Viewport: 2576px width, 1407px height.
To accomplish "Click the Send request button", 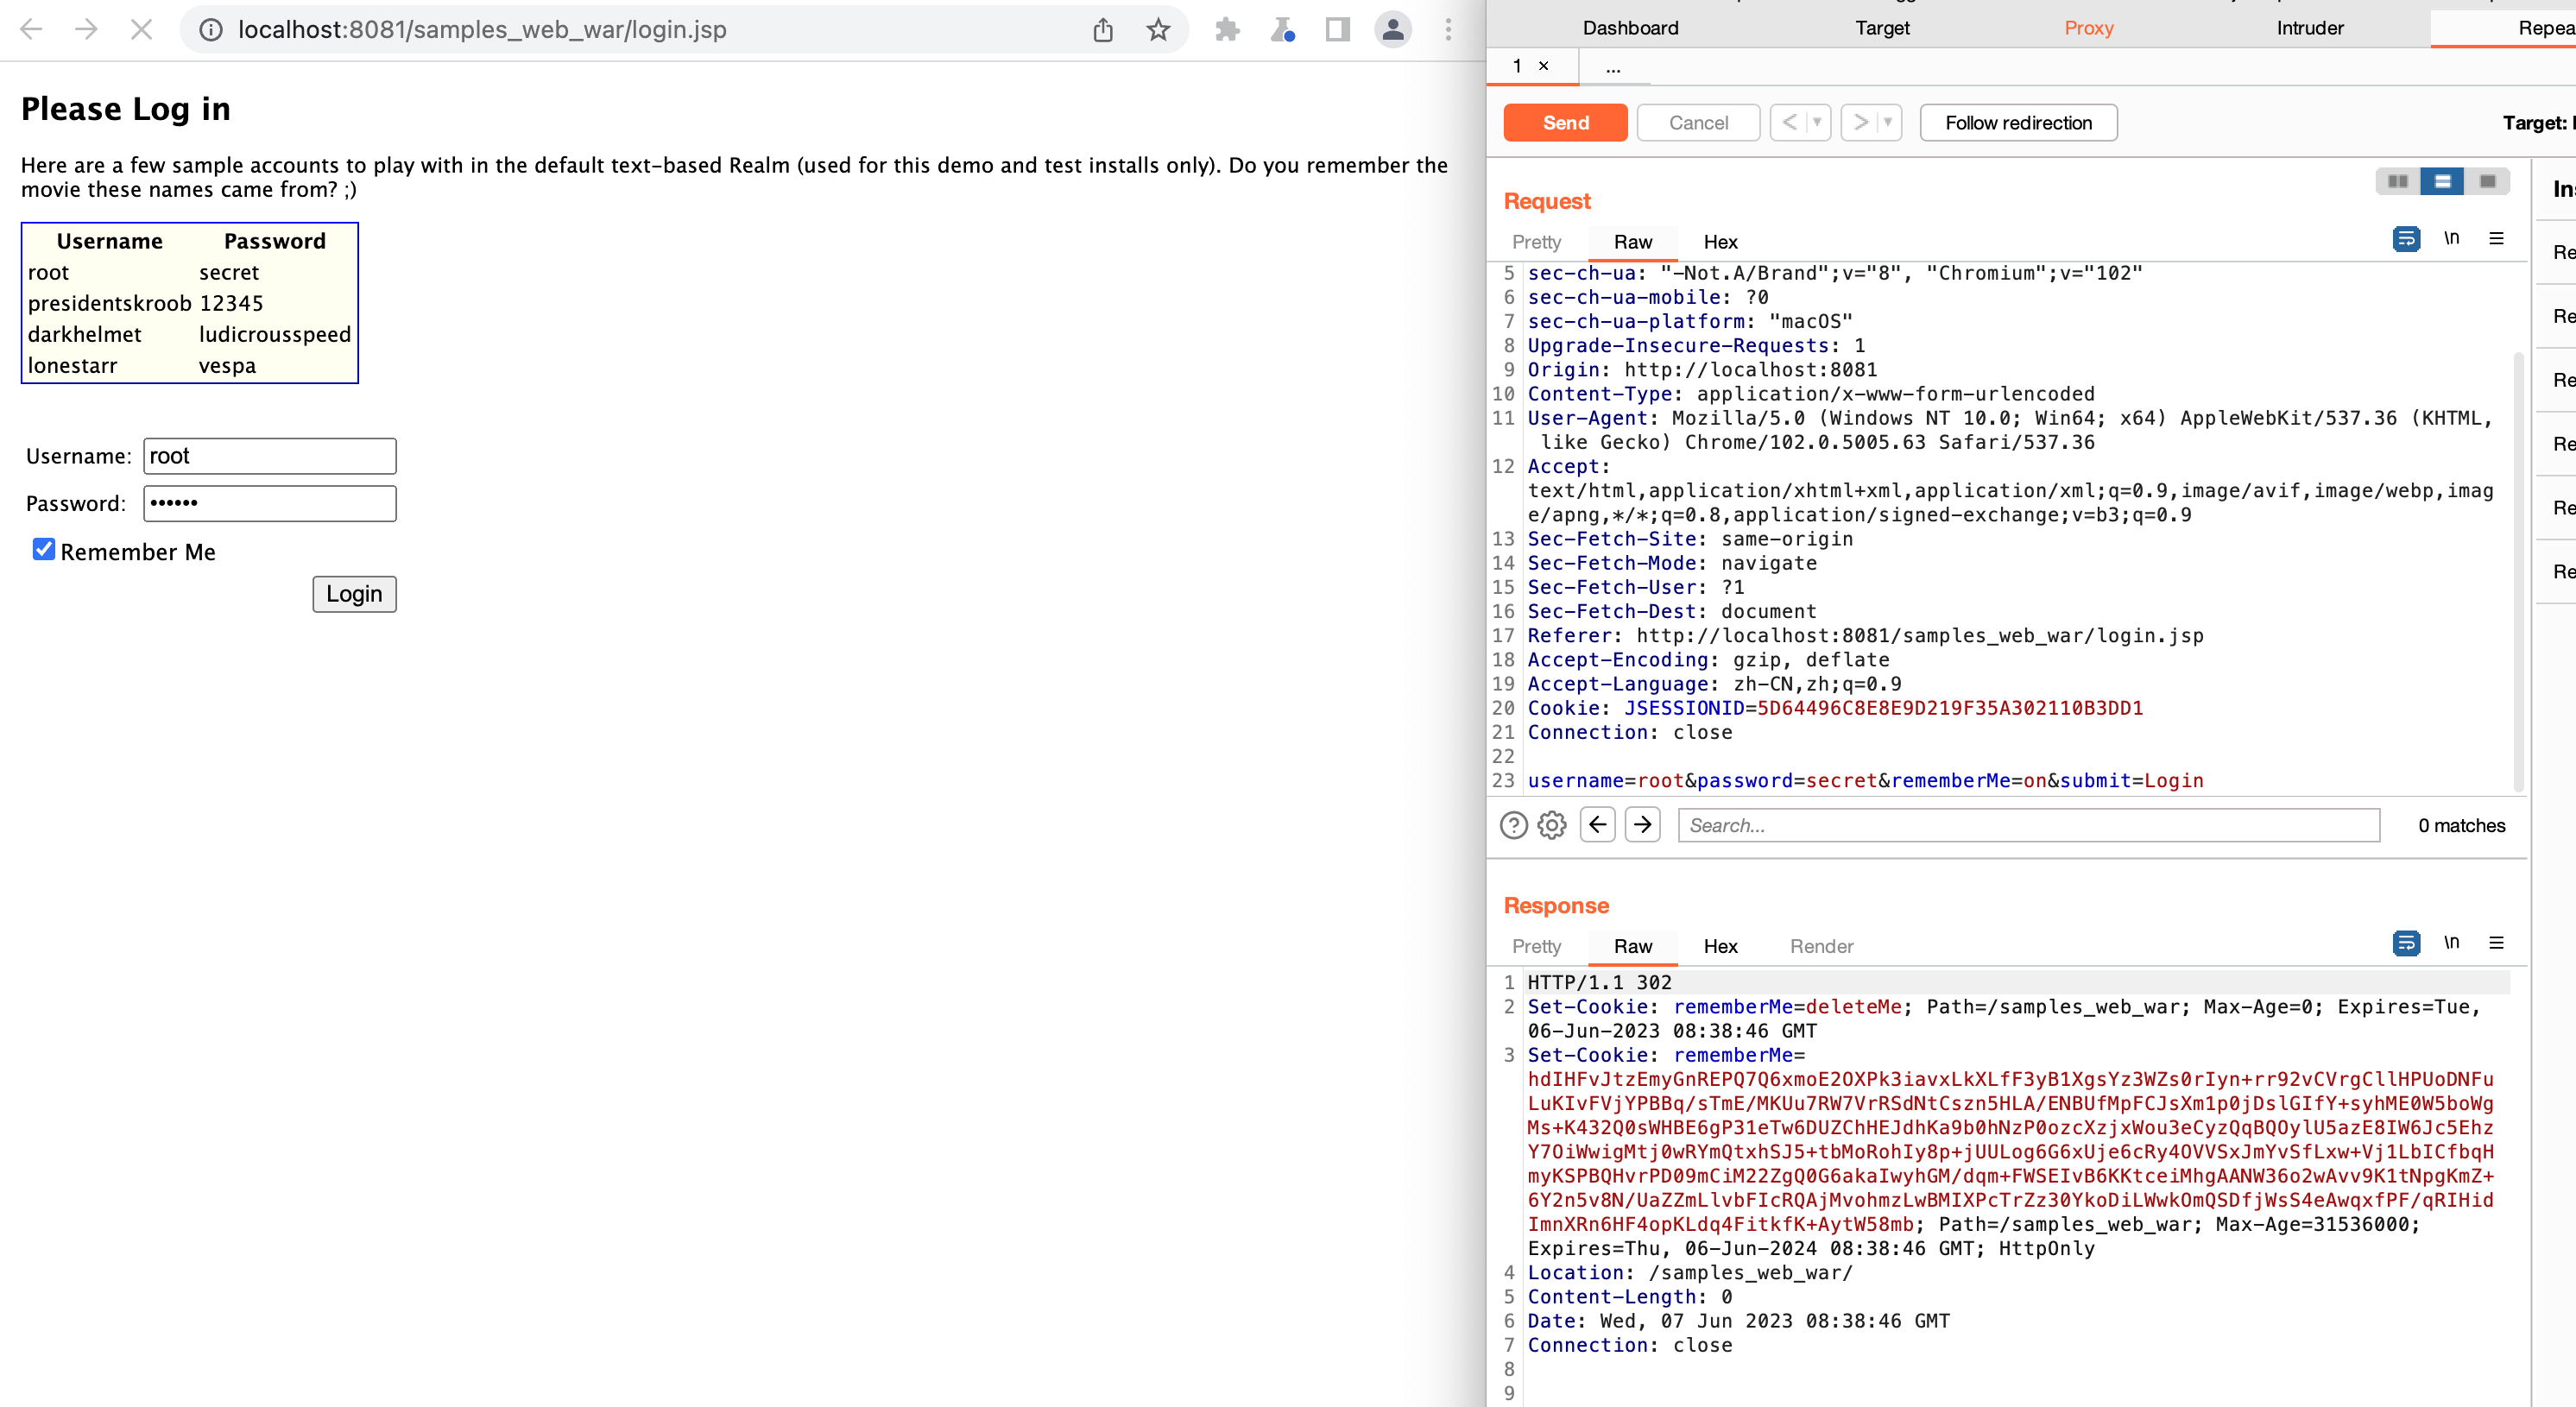I will tap(1565, 123).
